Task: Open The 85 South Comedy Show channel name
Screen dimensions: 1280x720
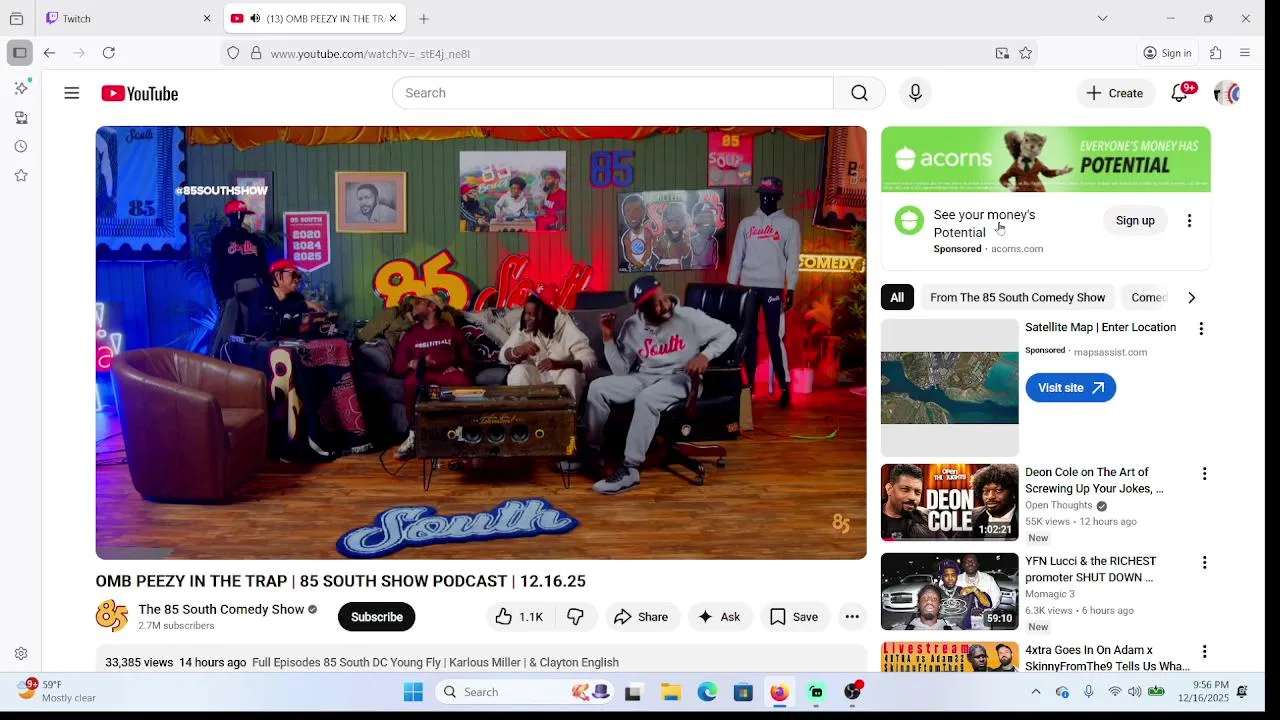Action: 221,609
